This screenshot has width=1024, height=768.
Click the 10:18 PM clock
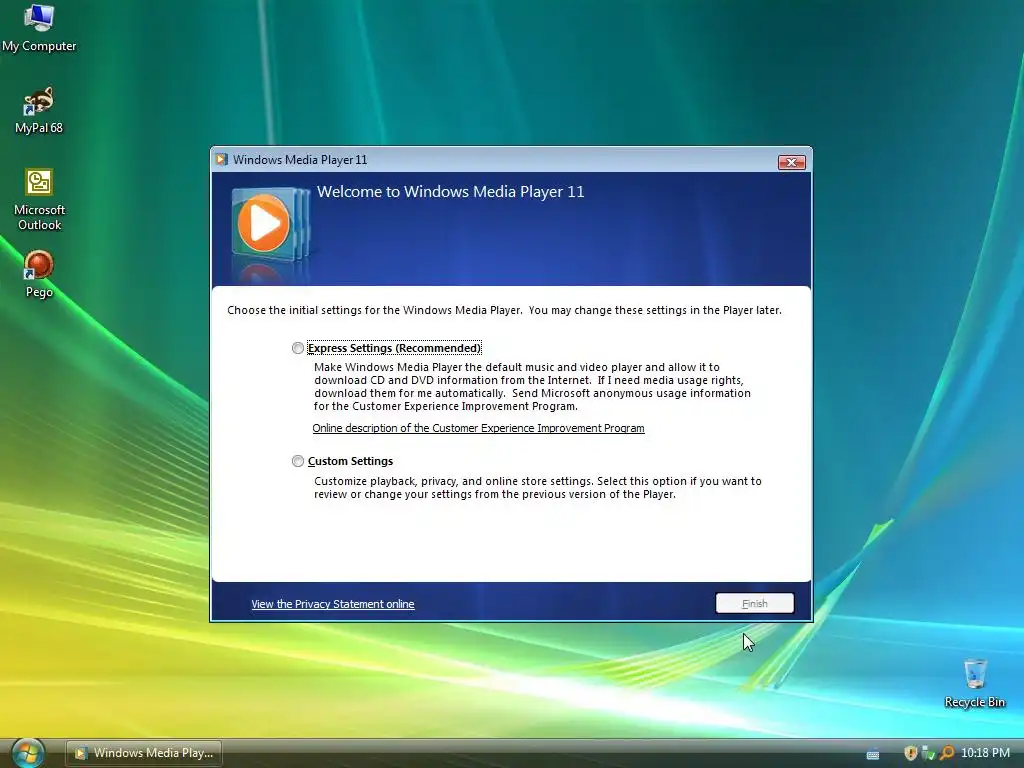tap(985, 753)
